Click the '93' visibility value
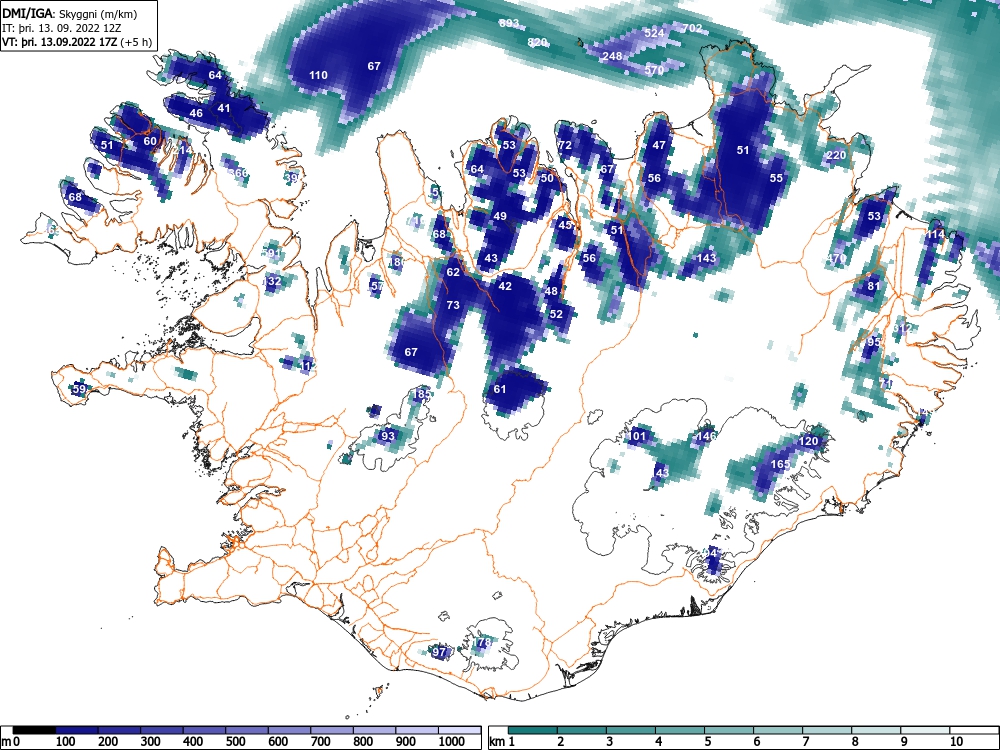The image size is (1000, 750). (x=387, y=436)
